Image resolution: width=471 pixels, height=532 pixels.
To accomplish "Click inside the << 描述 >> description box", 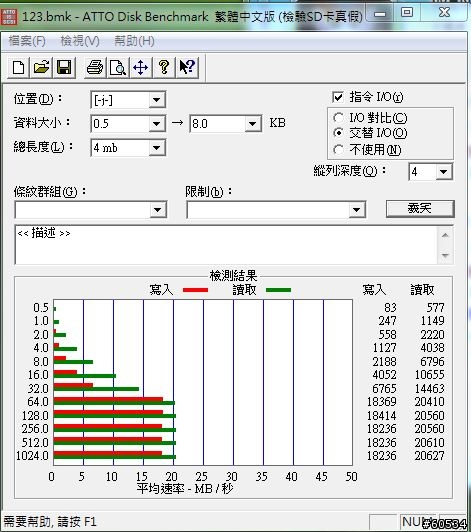I will pyautogui.click(x=226, y=245).
